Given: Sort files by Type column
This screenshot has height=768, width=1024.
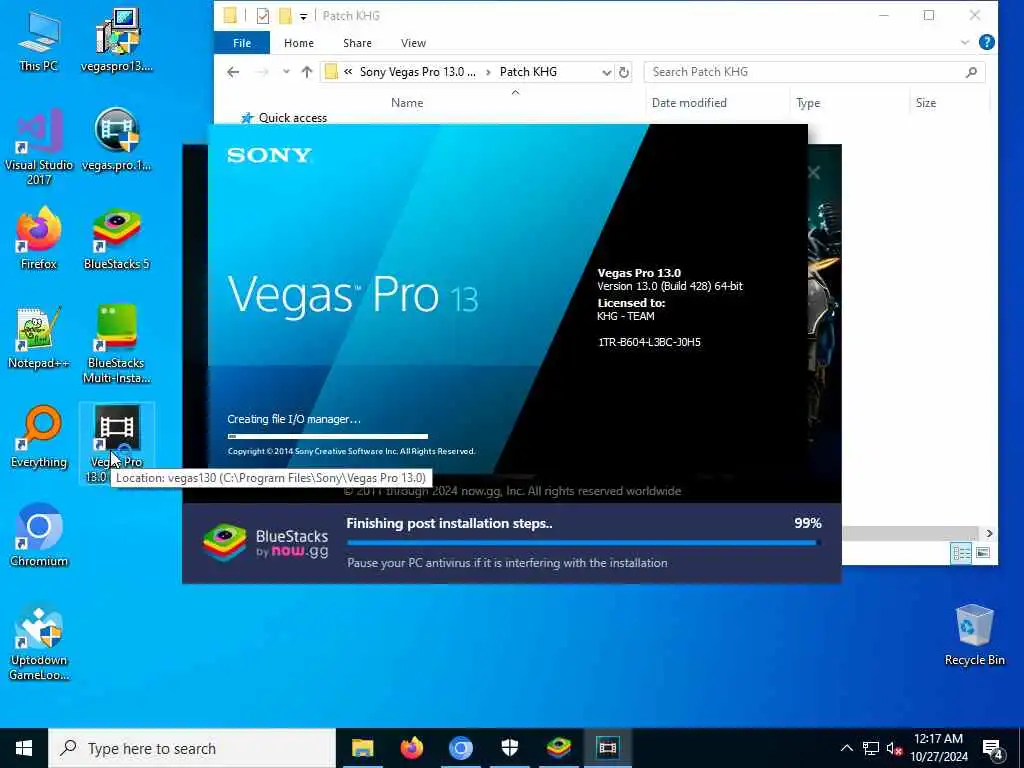Looking at the screenshot, I should pyautogui.click(x=808, y=103).
